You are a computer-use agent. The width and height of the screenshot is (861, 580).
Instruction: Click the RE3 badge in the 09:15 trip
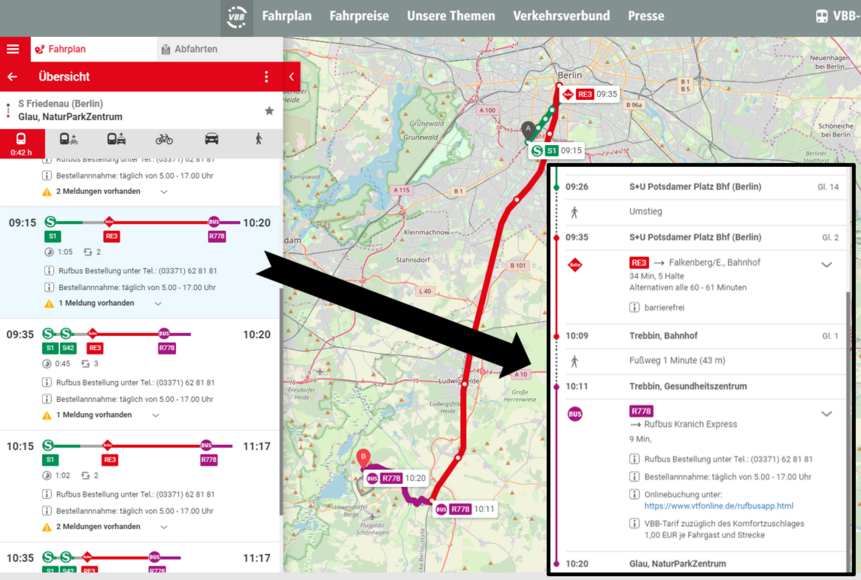pos(111,237)
